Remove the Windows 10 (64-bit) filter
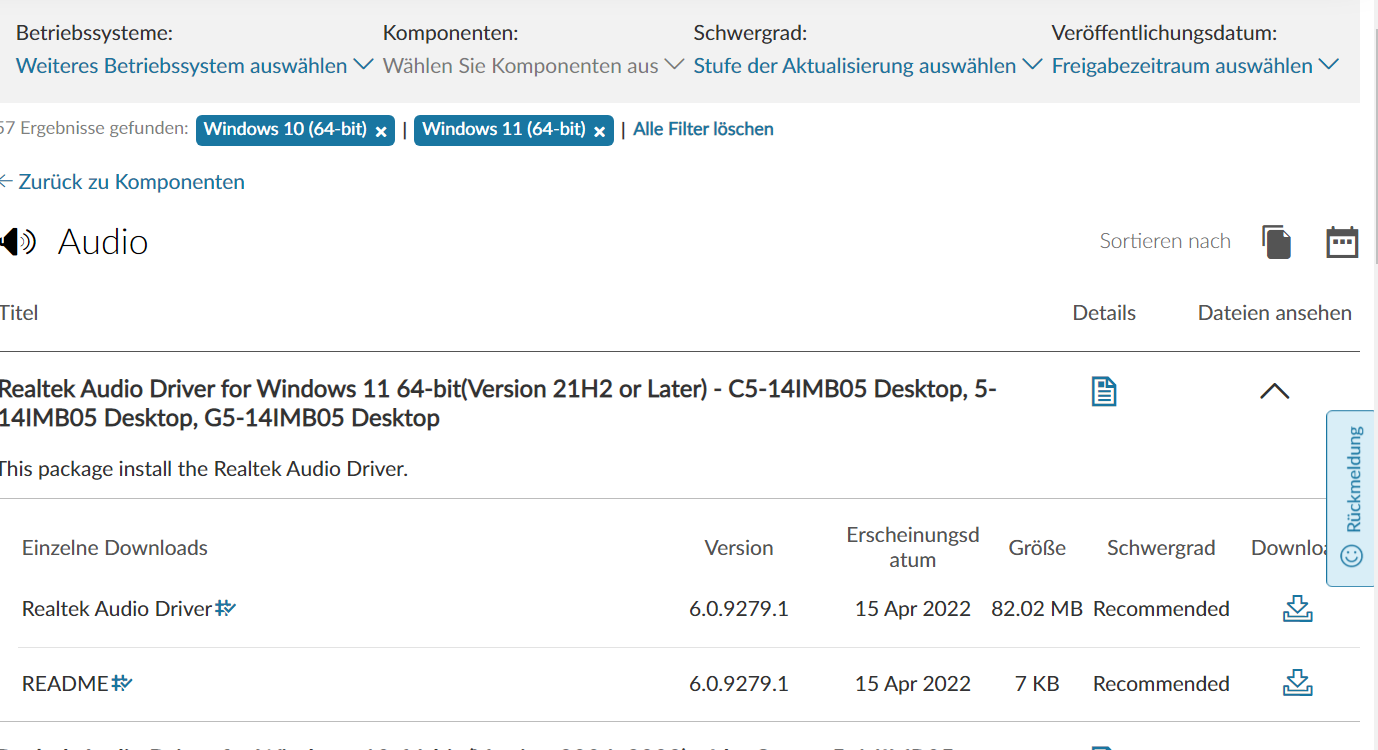 click(381, 130)
